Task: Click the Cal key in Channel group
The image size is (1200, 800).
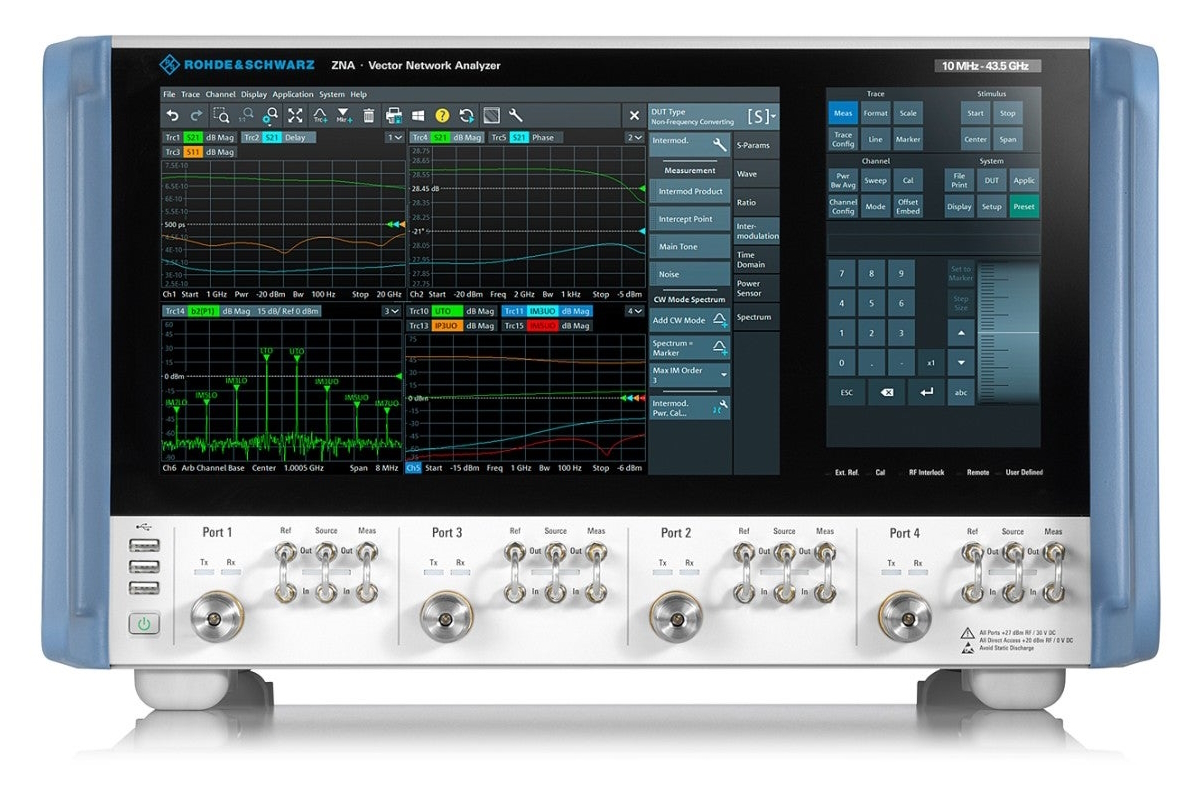Action: click(x=908, y=181)
